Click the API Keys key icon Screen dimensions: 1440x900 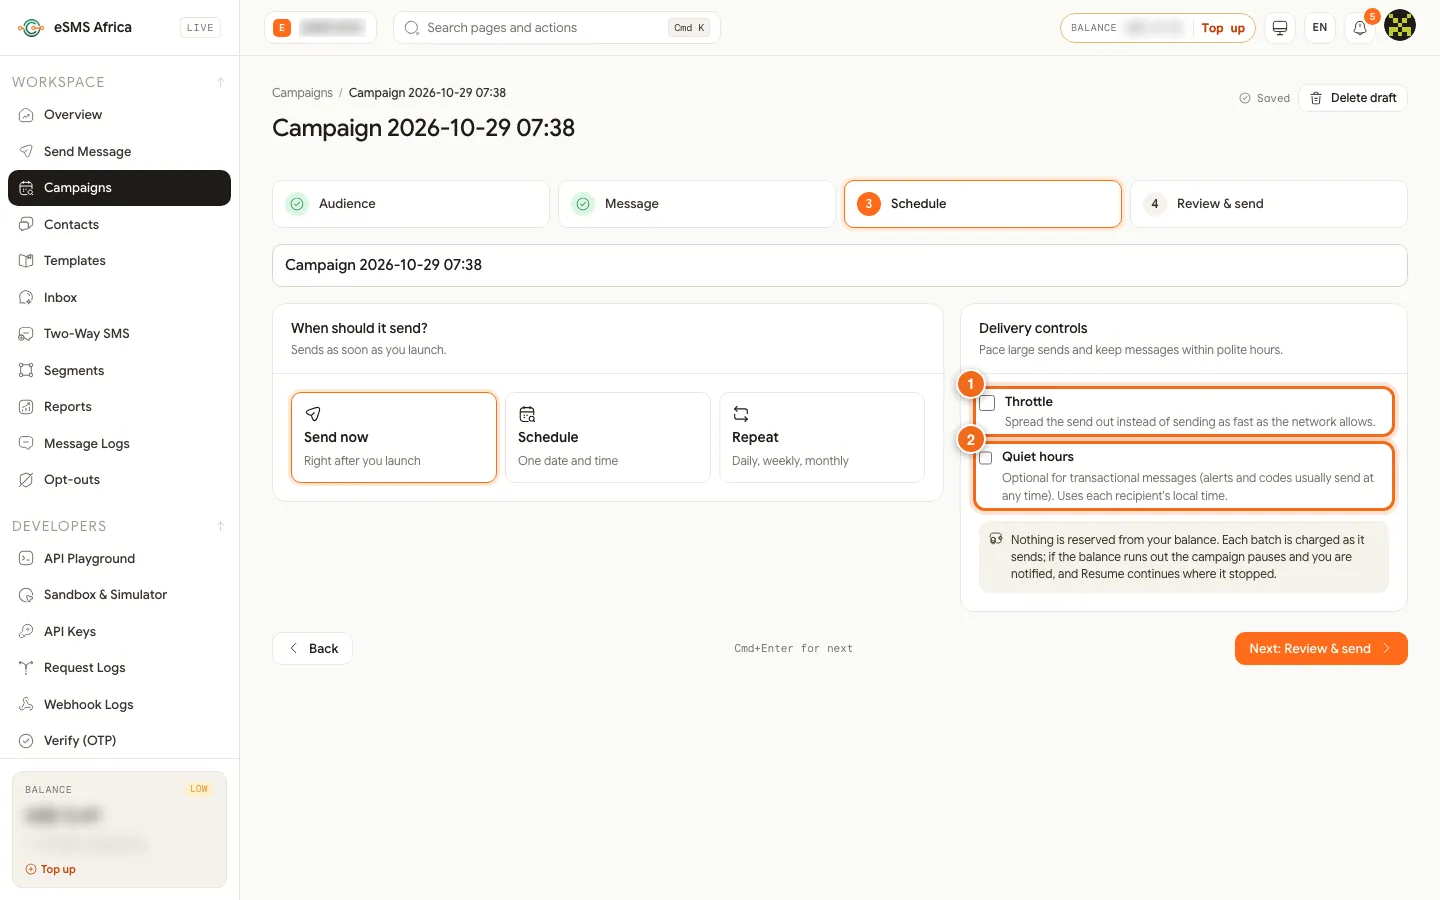(26, 631)
